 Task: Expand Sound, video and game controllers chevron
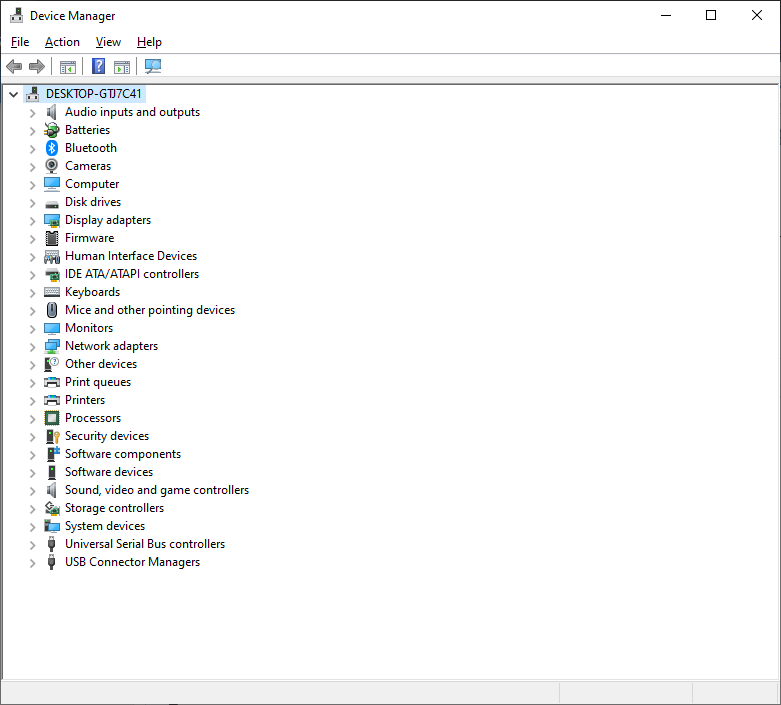tap(32, 491)
